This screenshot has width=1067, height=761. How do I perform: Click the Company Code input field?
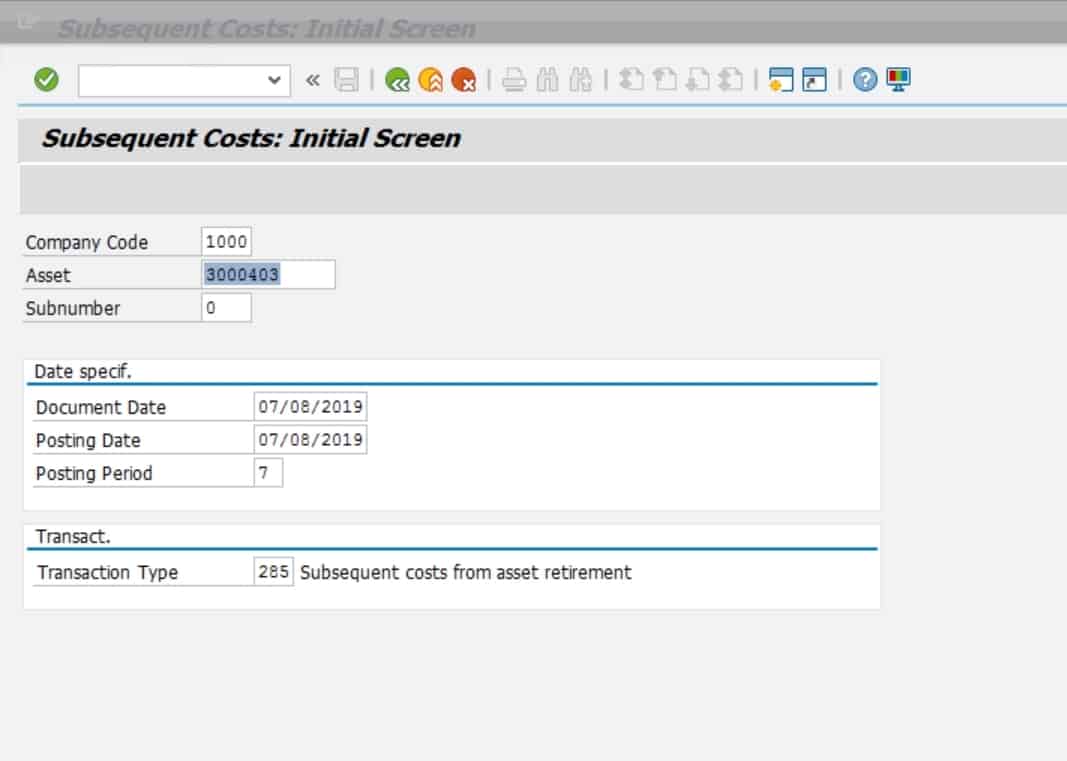click(x=226, y=242)
